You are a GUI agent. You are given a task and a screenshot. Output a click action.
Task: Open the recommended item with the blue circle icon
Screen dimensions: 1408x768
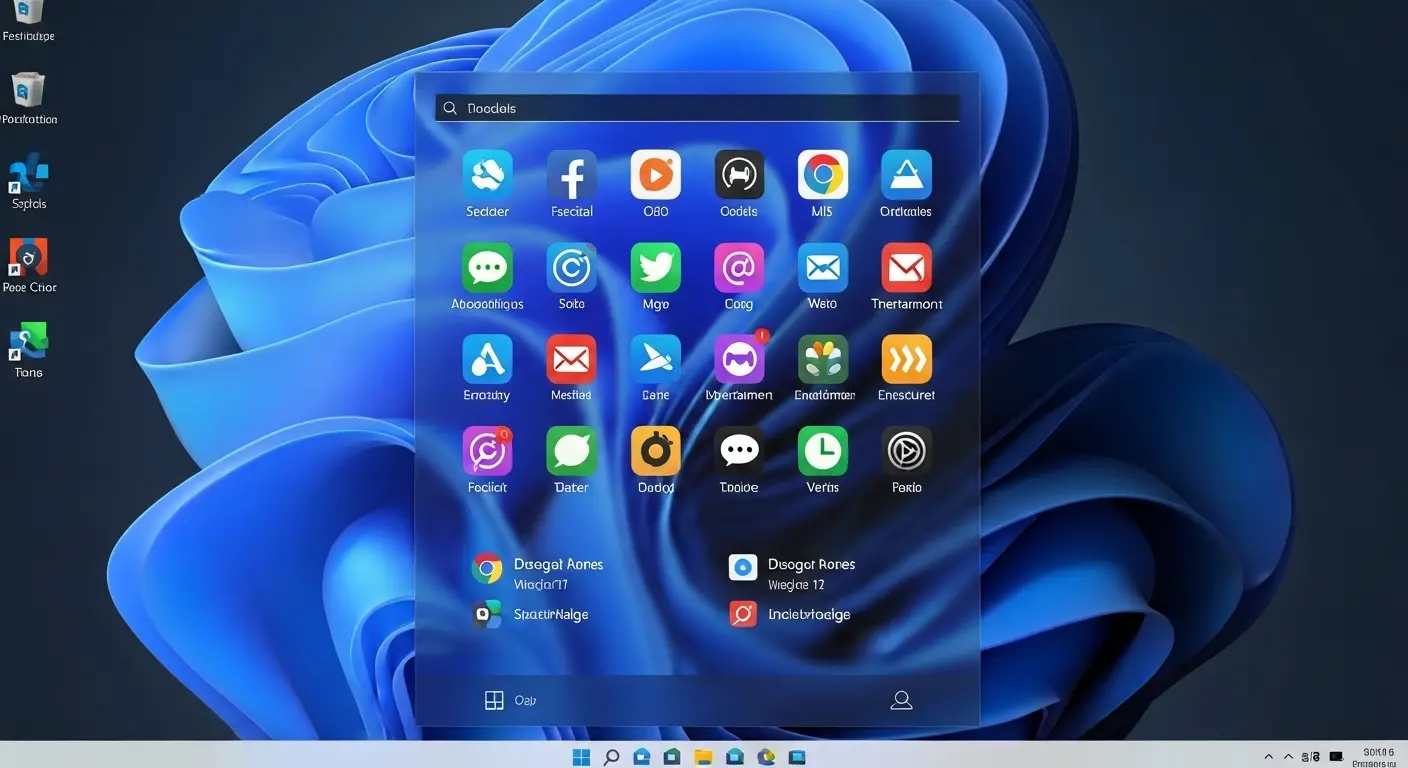point(792,573)
